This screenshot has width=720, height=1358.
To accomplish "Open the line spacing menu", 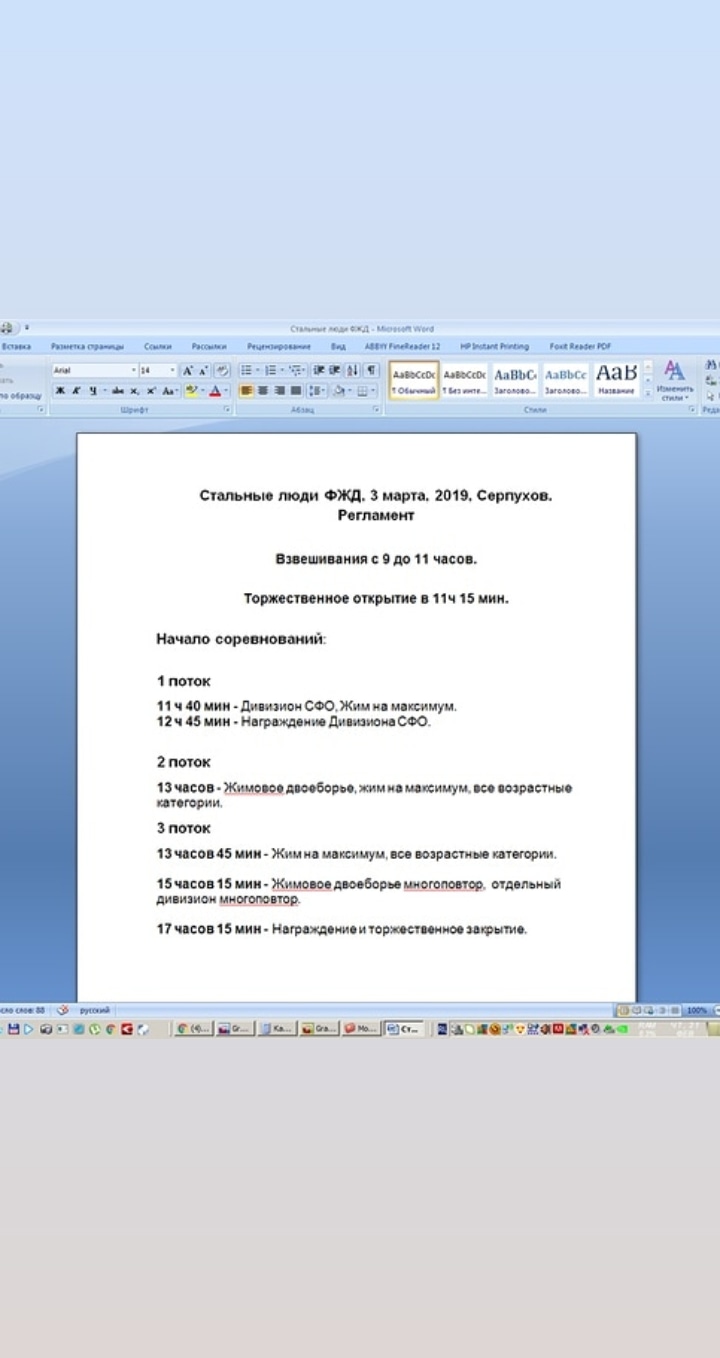I will click(x=317, y=391).
